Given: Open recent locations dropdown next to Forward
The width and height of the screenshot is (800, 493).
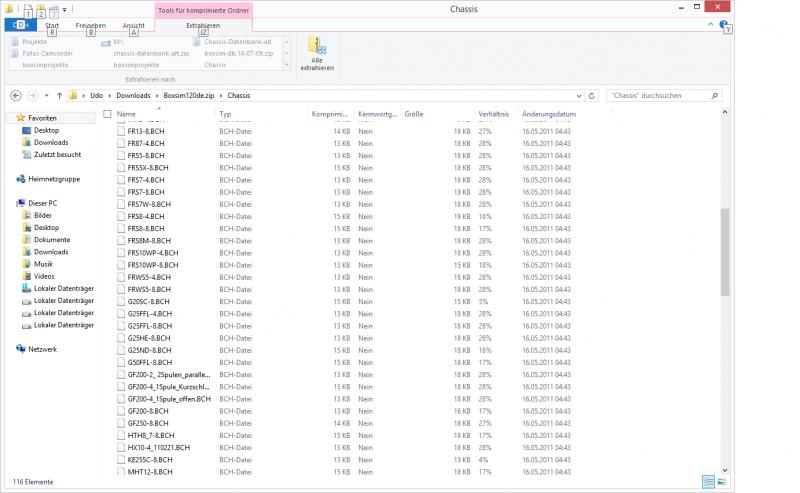Looking at the screenshot, I should (x=46, y=95).
